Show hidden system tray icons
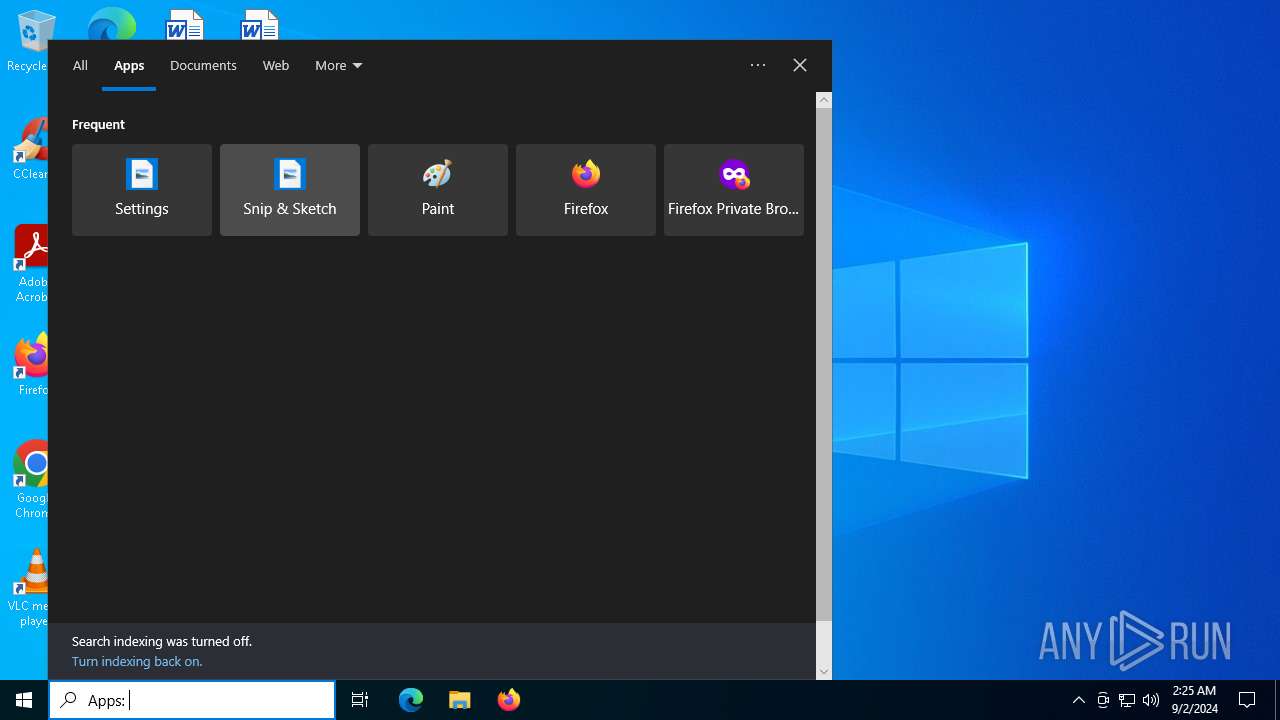Viewport: 1280px width, 720px height. click(x=1079, y=700)
